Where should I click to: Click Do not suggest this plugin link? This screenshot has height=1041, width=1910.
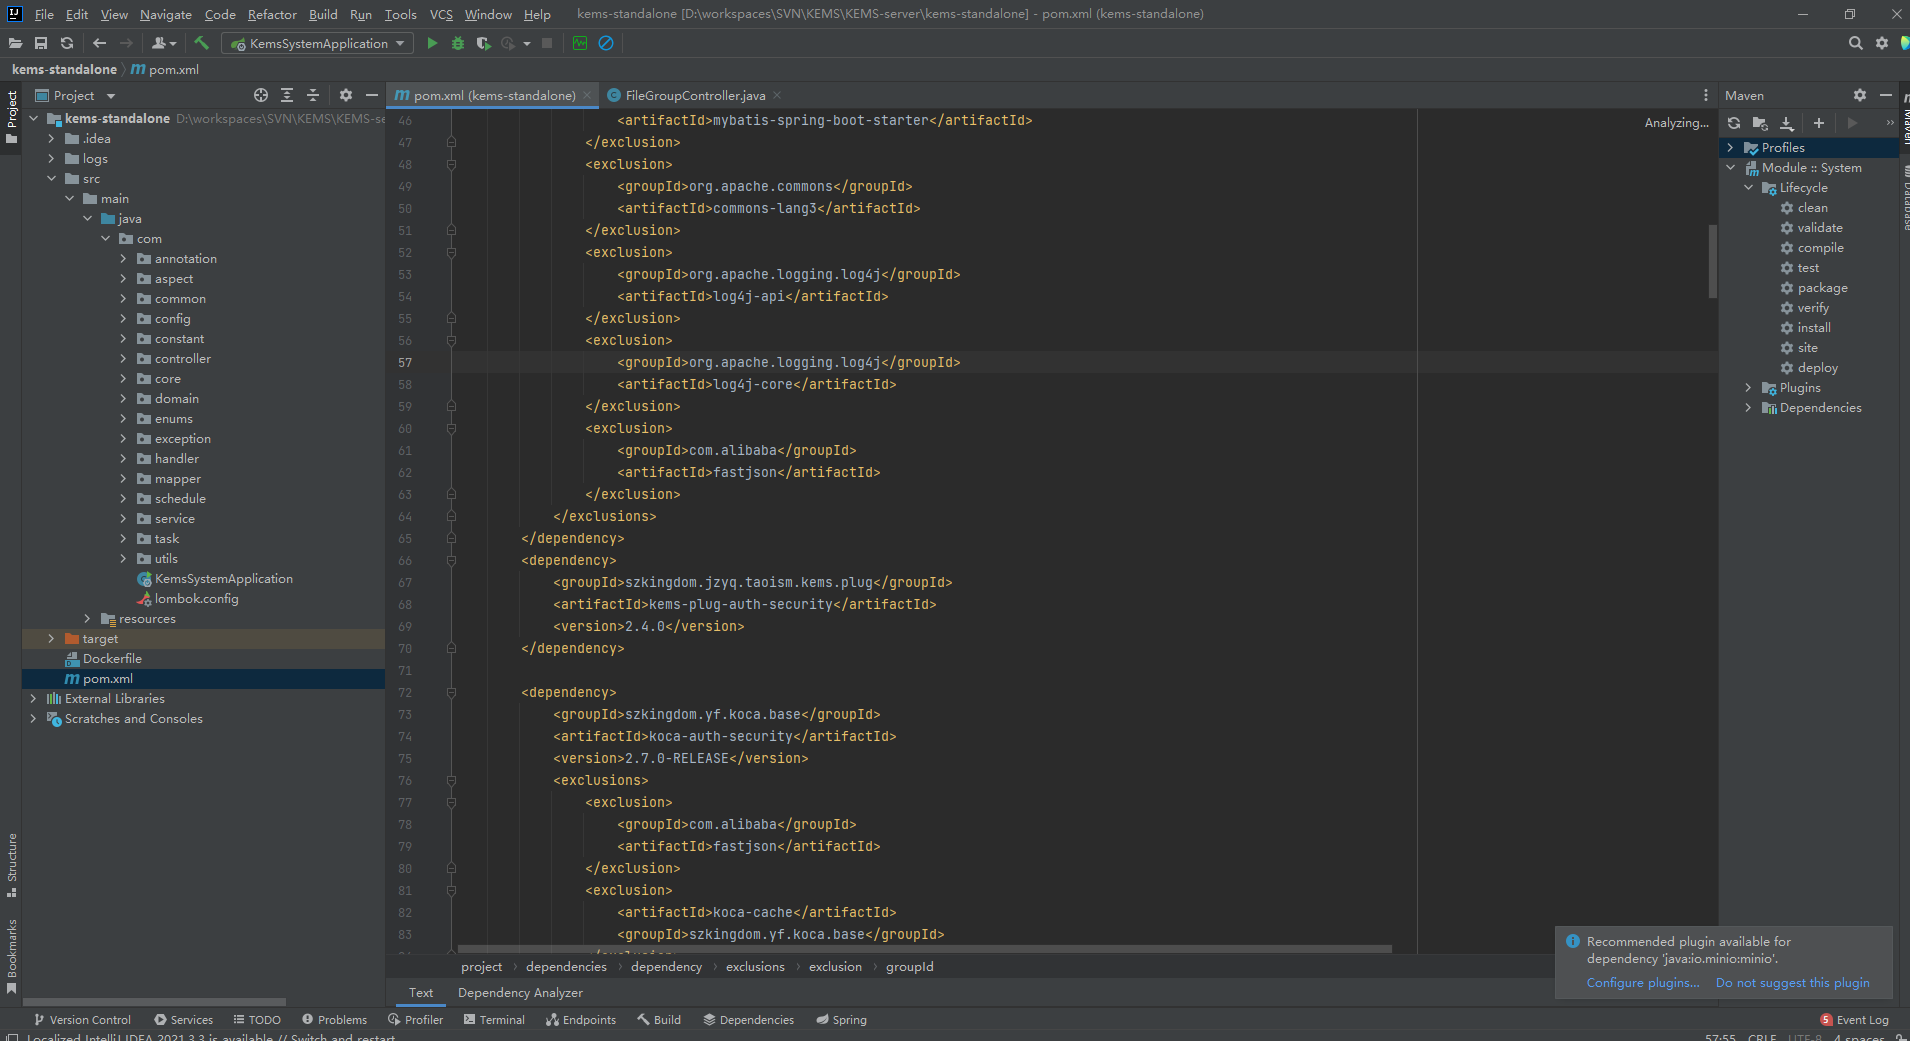(1792, 983)
